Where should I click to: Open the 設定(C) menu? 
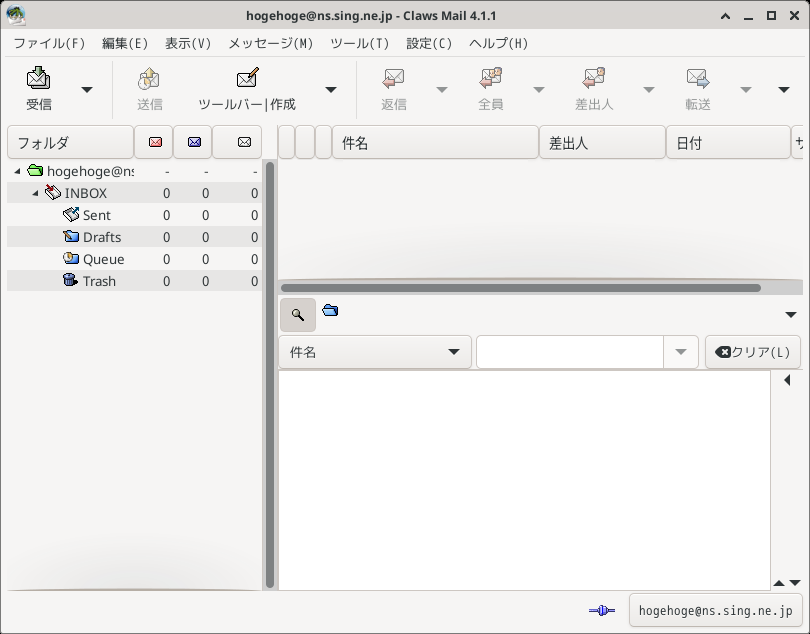coord(429,43)
